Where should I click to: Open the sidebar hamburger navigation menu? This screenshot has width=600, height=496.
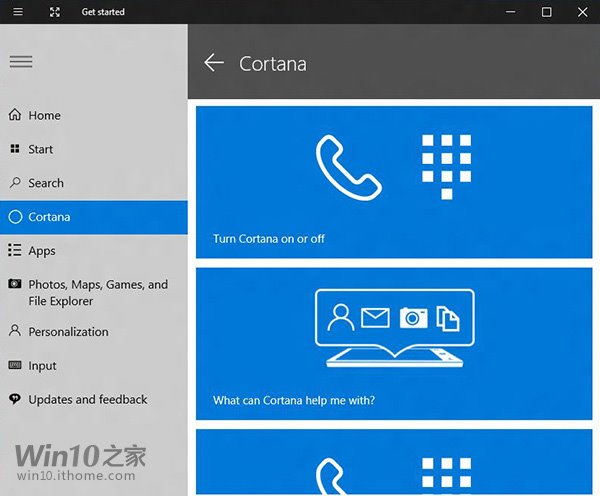point(21,62)
